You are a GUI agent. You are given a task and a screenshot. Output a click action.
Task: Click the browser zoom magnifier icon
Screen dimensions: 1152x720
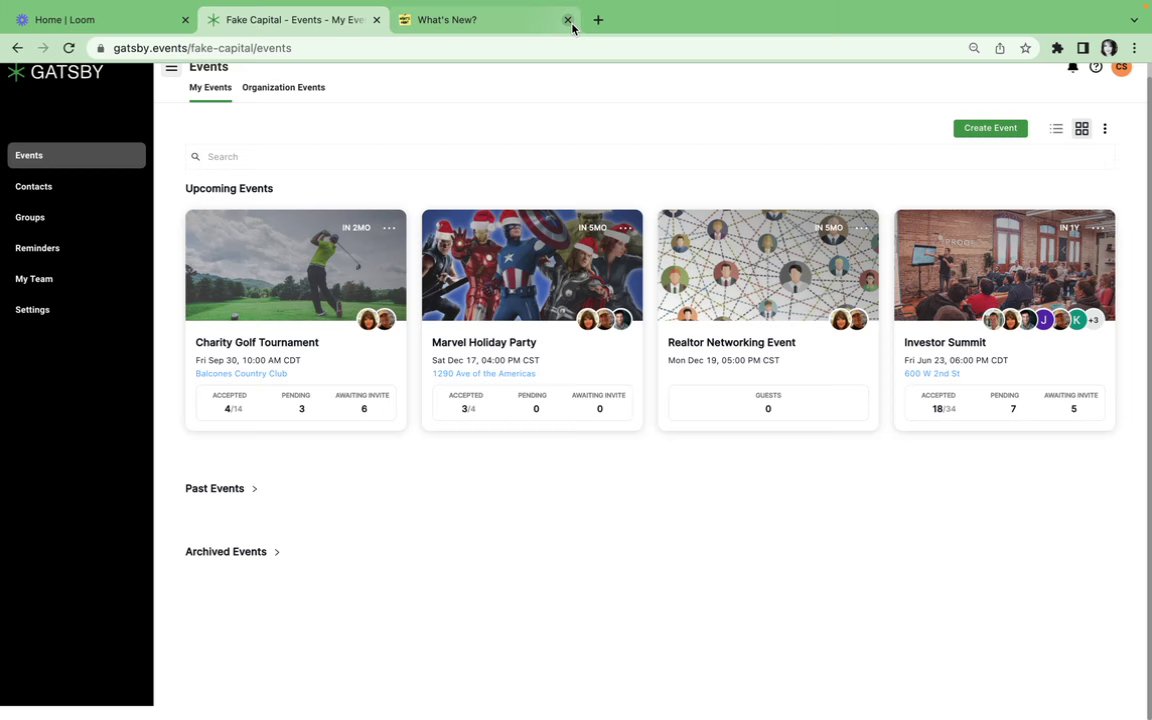coord(974,48)
